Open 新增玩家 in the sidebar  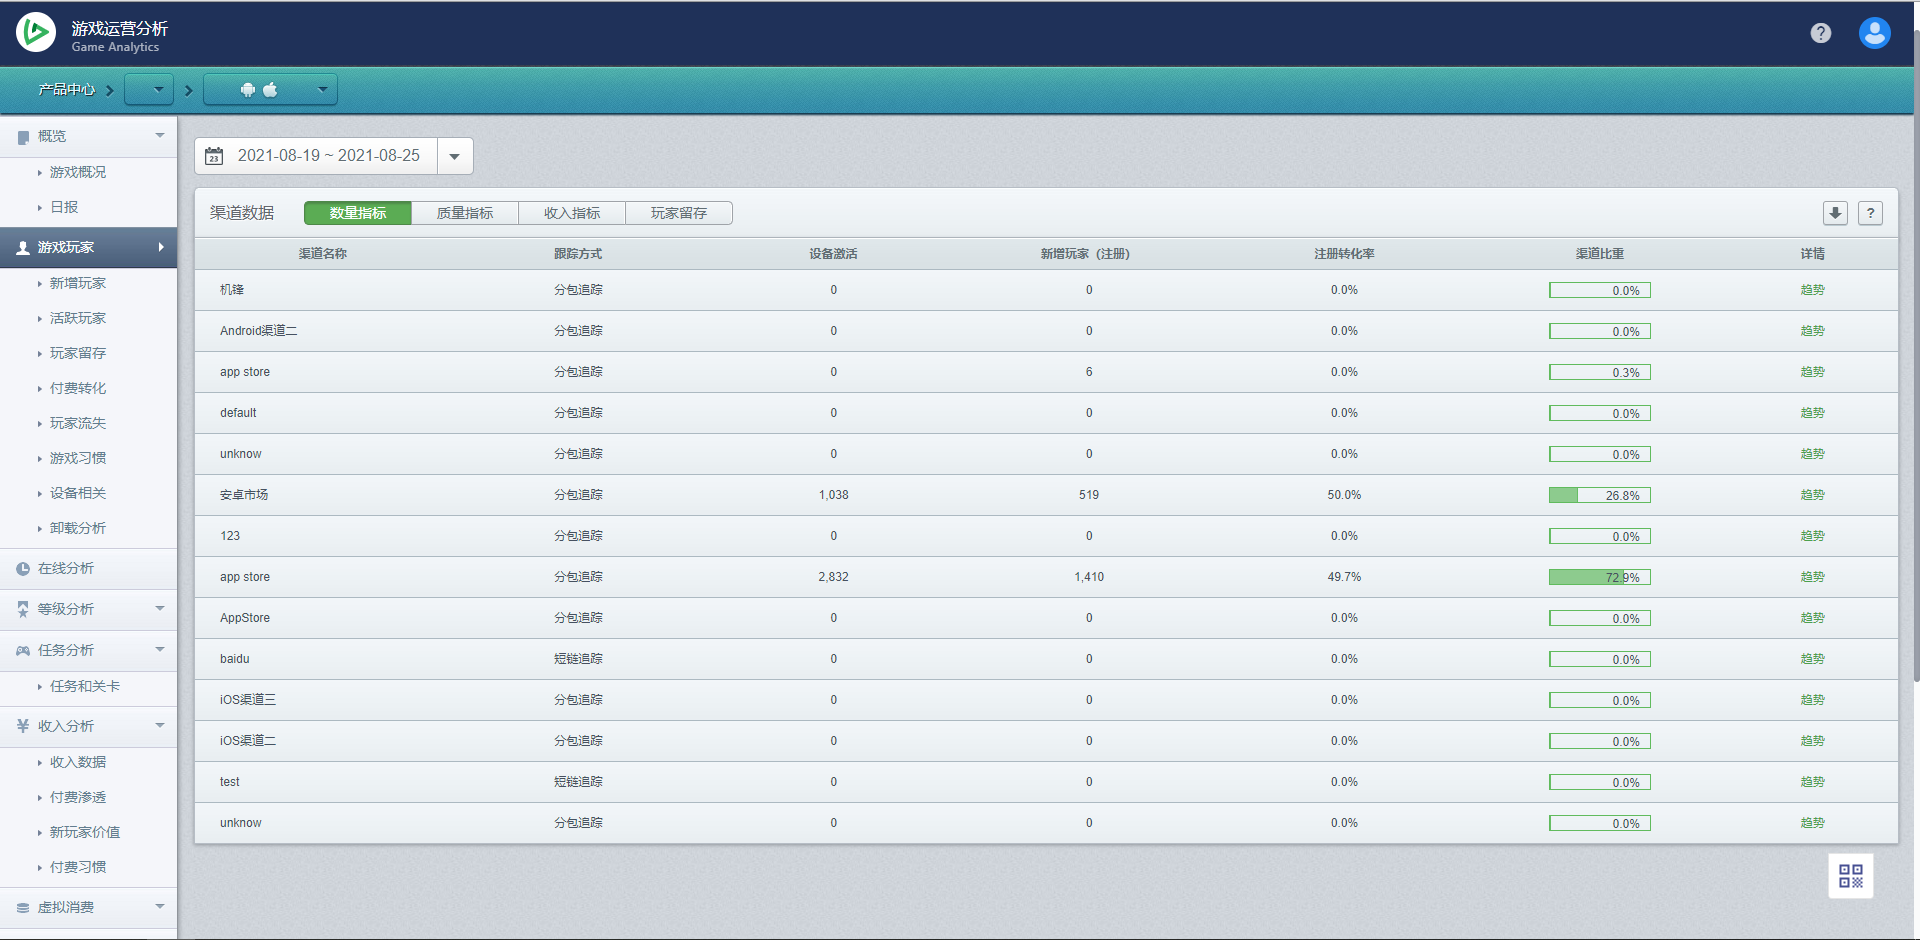(x=78, y=283)
